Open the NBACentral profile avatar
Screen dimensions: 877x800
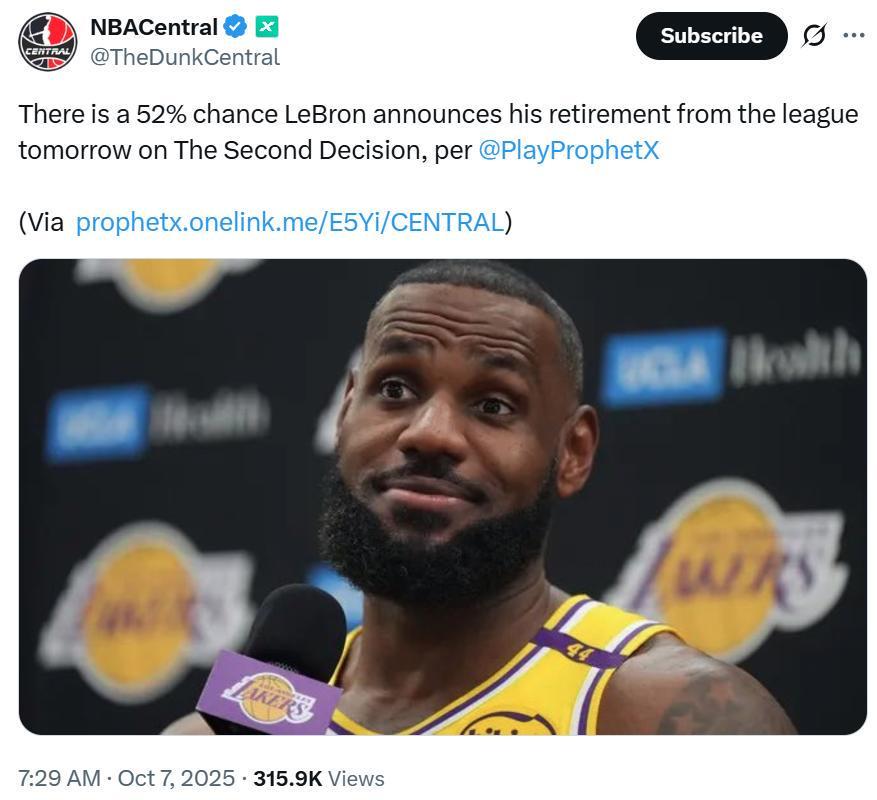coord(47,41)
